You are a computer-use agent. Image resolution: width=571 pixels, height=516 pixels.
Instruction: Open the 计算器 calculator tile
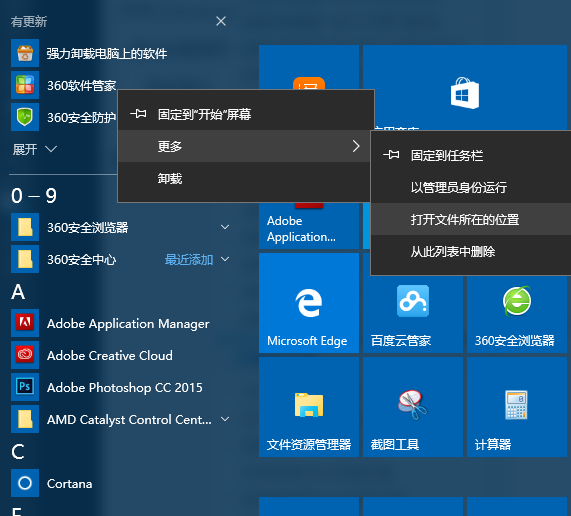tap(517, 407)
